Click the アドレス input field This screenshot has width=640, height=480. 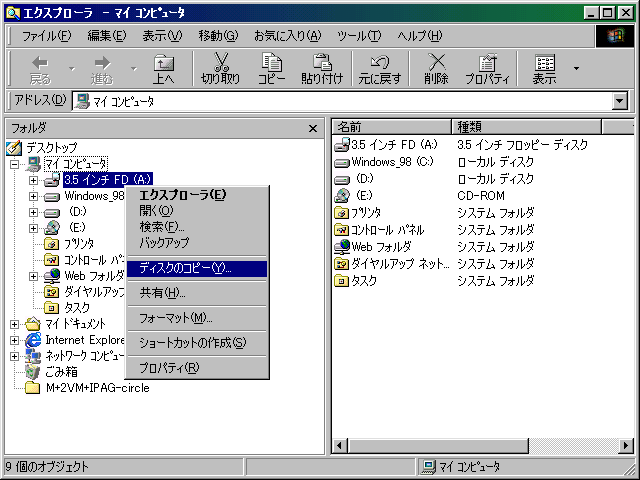[x=342, y=101]
